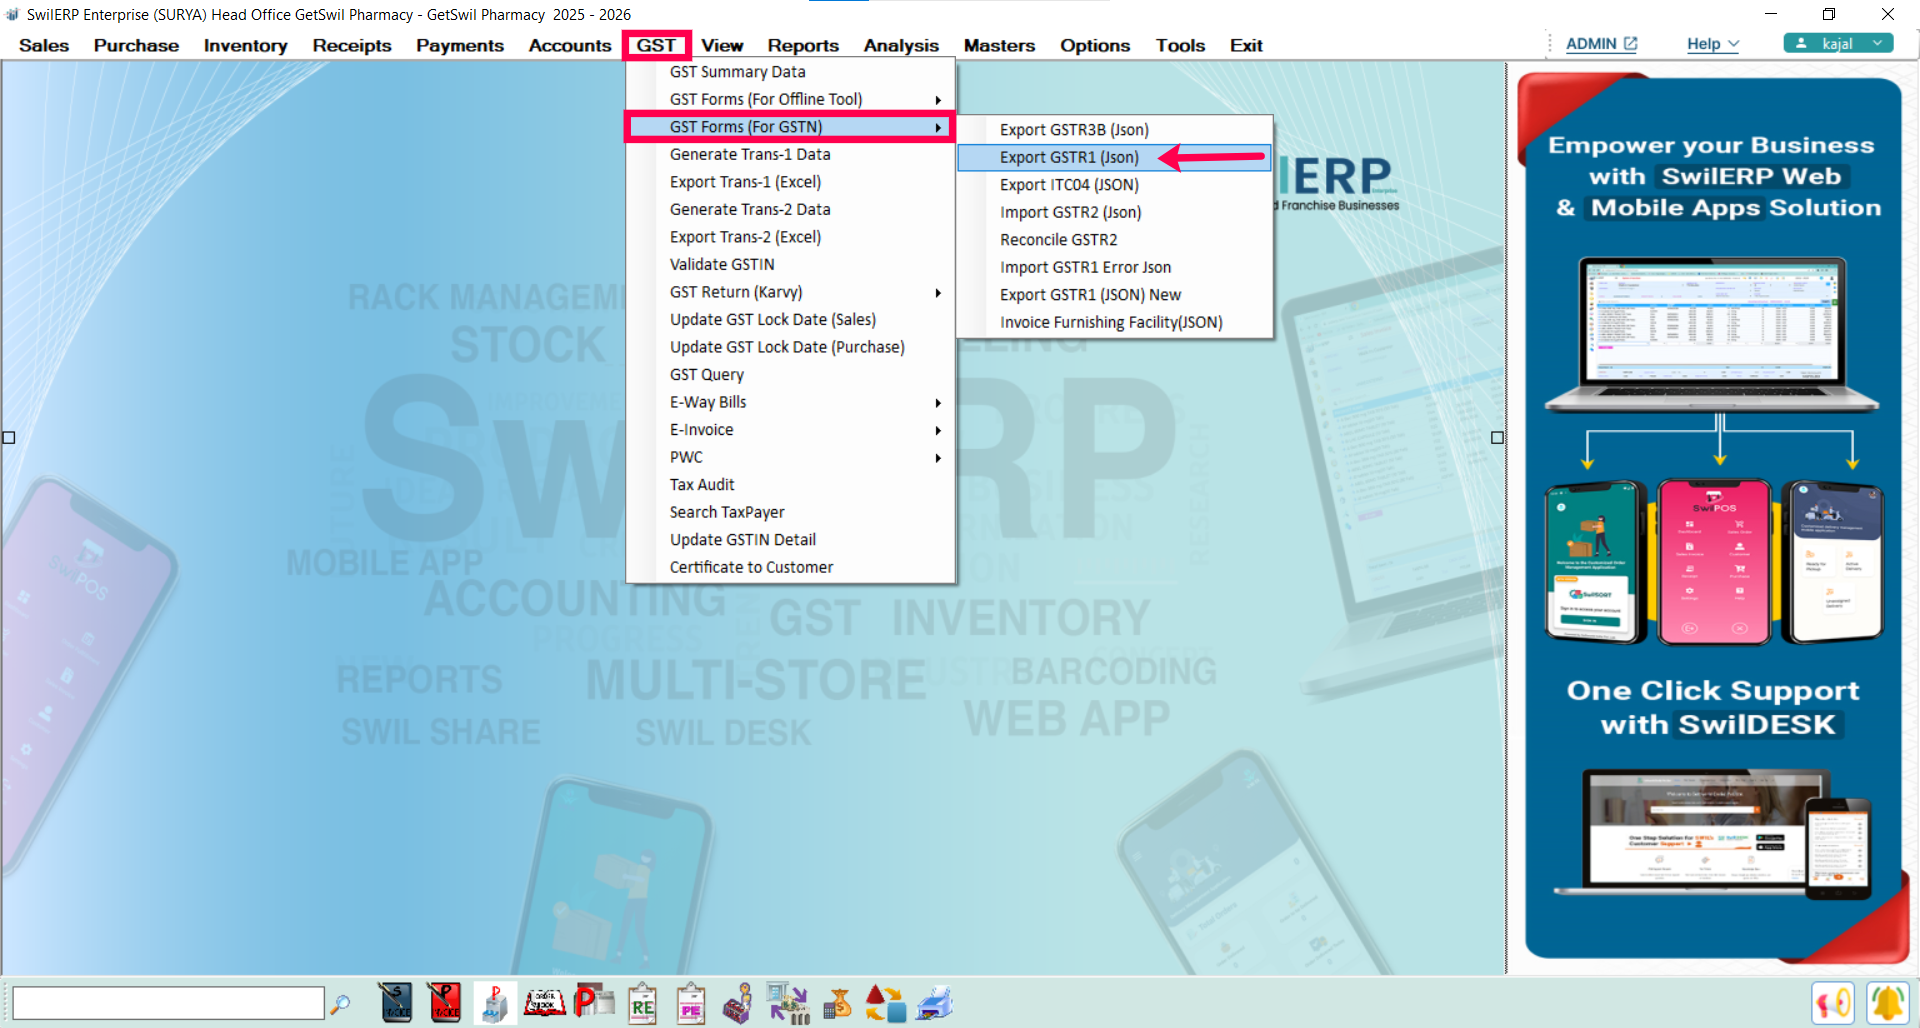Select Generate Trans-1 Data
The height and width of the screenshot is (1028, 1920).
tap(791, 154)
